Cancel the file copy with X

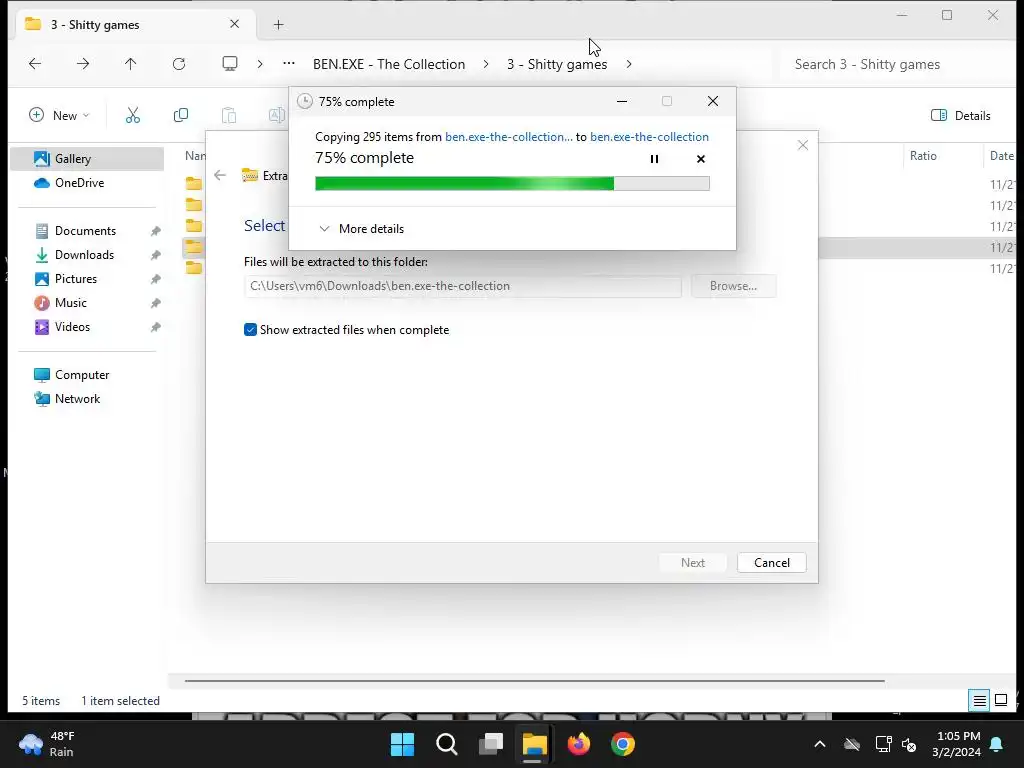tap(701, 159)
